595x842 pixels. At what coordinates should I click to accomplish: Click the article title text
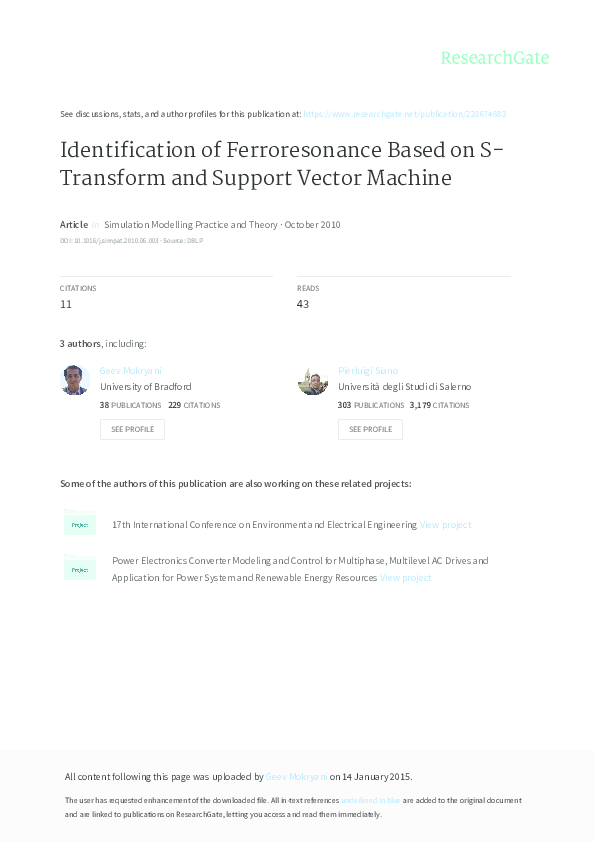tap(280, 164)
